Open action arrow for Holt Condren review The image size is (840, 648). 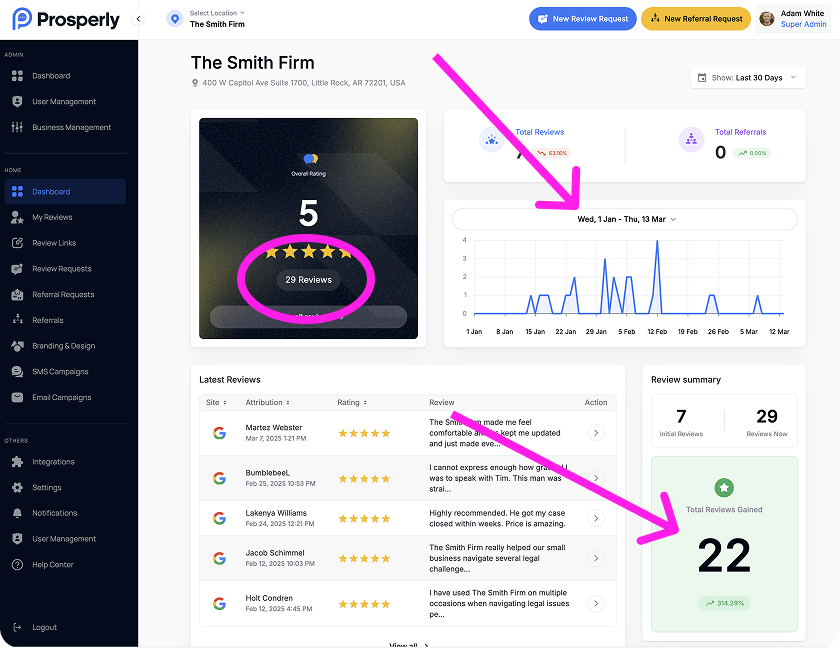point(596,604)
